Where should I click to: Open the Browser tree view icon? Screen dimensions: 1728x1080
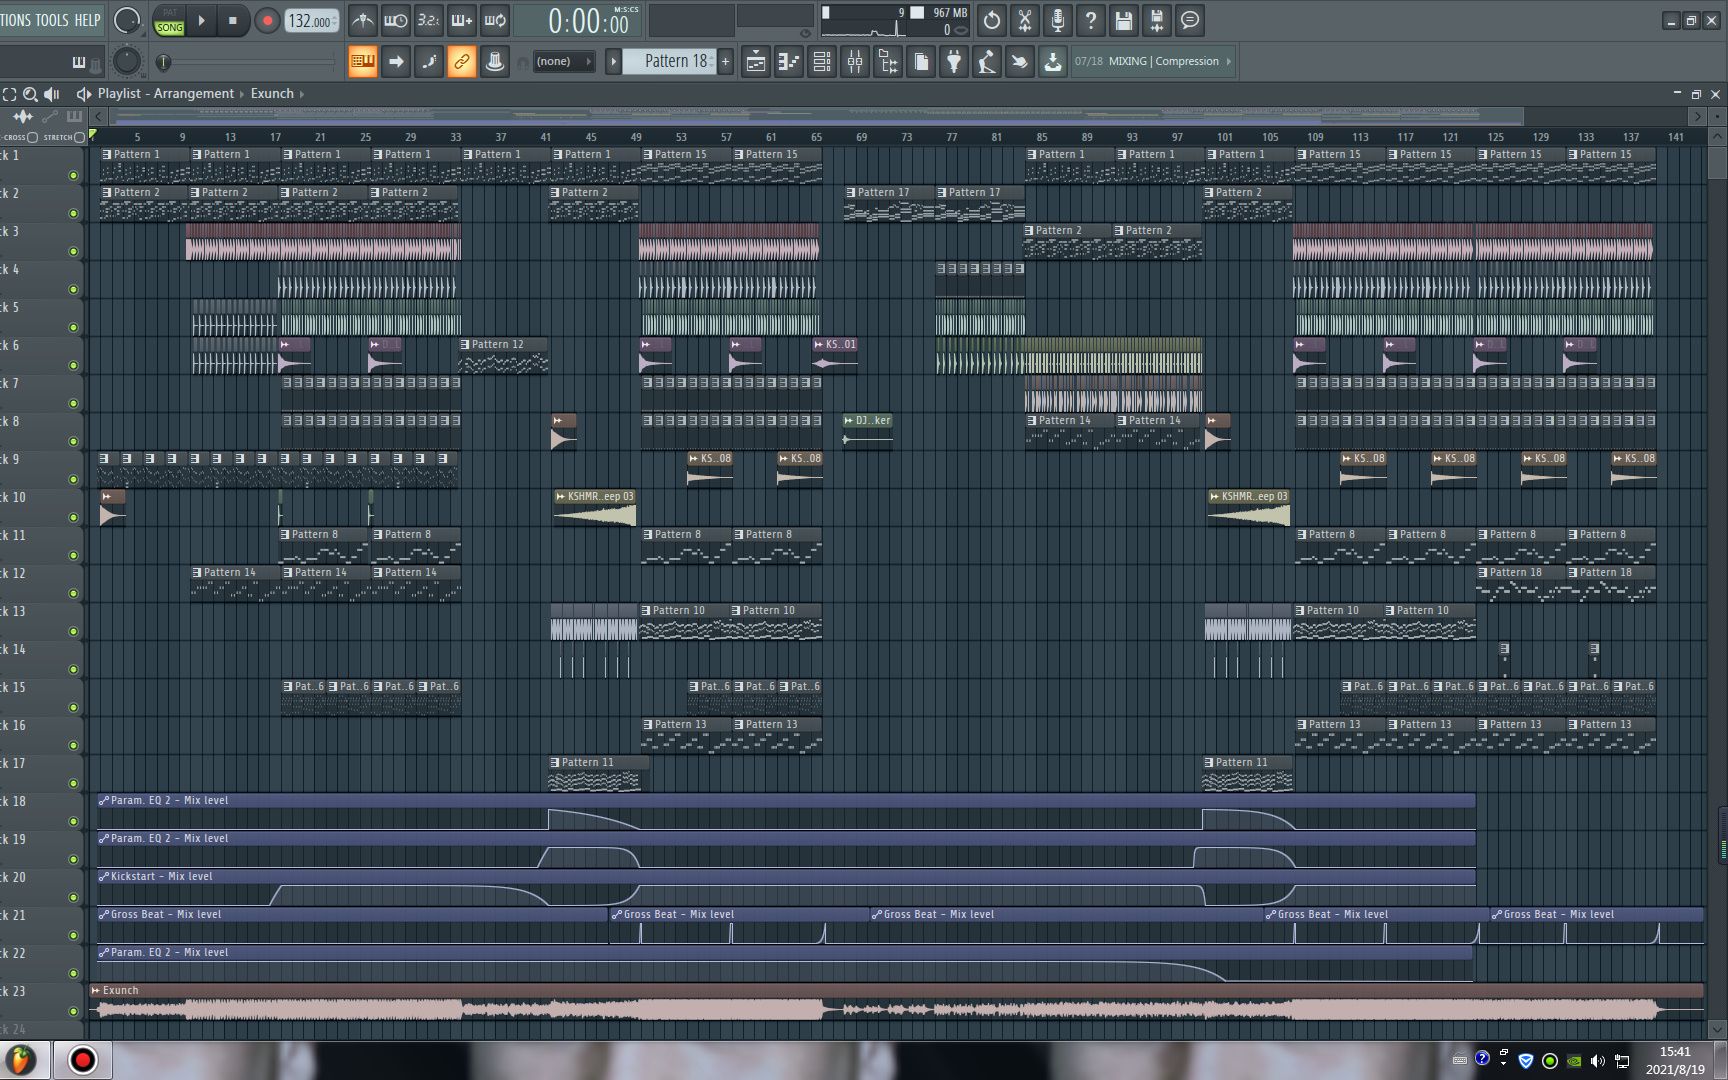click(x=888, y=62)
